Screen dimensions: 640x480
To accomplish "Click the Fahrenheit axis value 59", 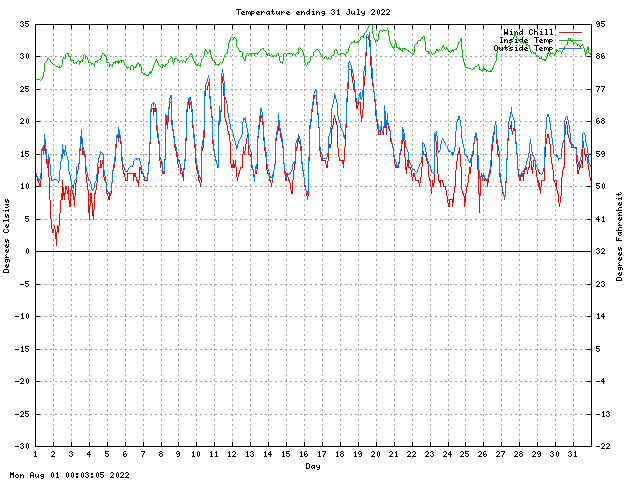I will coord(600,154).
